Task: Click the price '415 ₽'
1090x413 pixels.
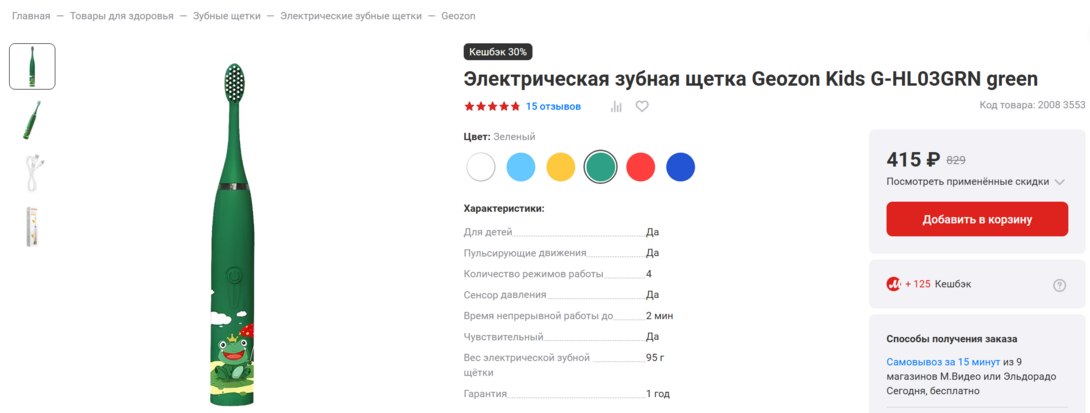Action: pyautogui.click(x=913, y=160)
